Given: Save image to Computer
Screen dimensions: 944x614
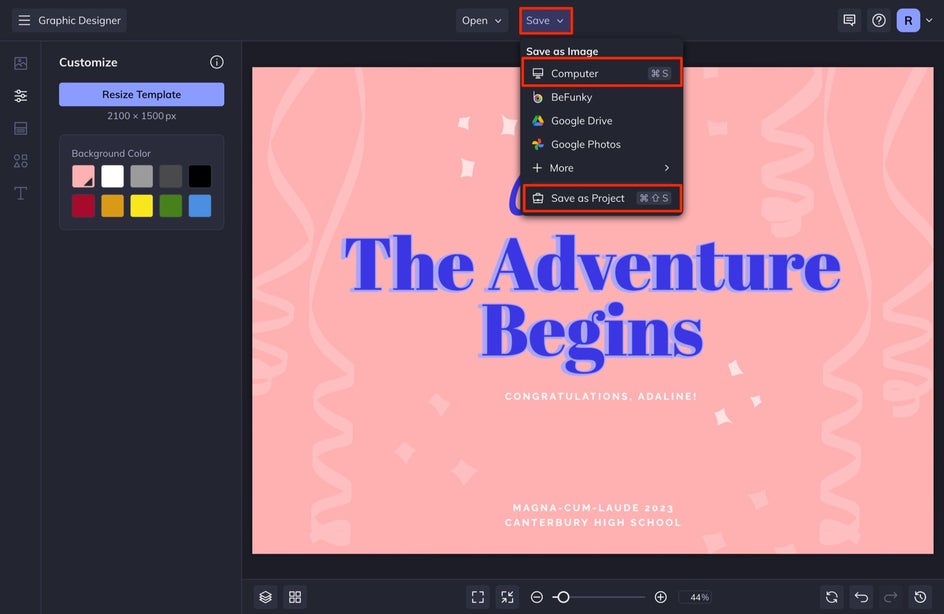Looking at the screenshot, I should coord(601,73).
